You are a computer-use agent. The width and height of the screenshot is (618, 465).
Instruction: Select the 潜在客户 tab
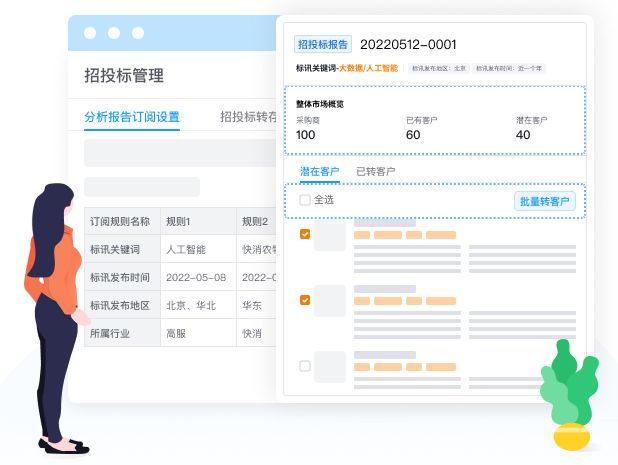(x=319, y=171)
